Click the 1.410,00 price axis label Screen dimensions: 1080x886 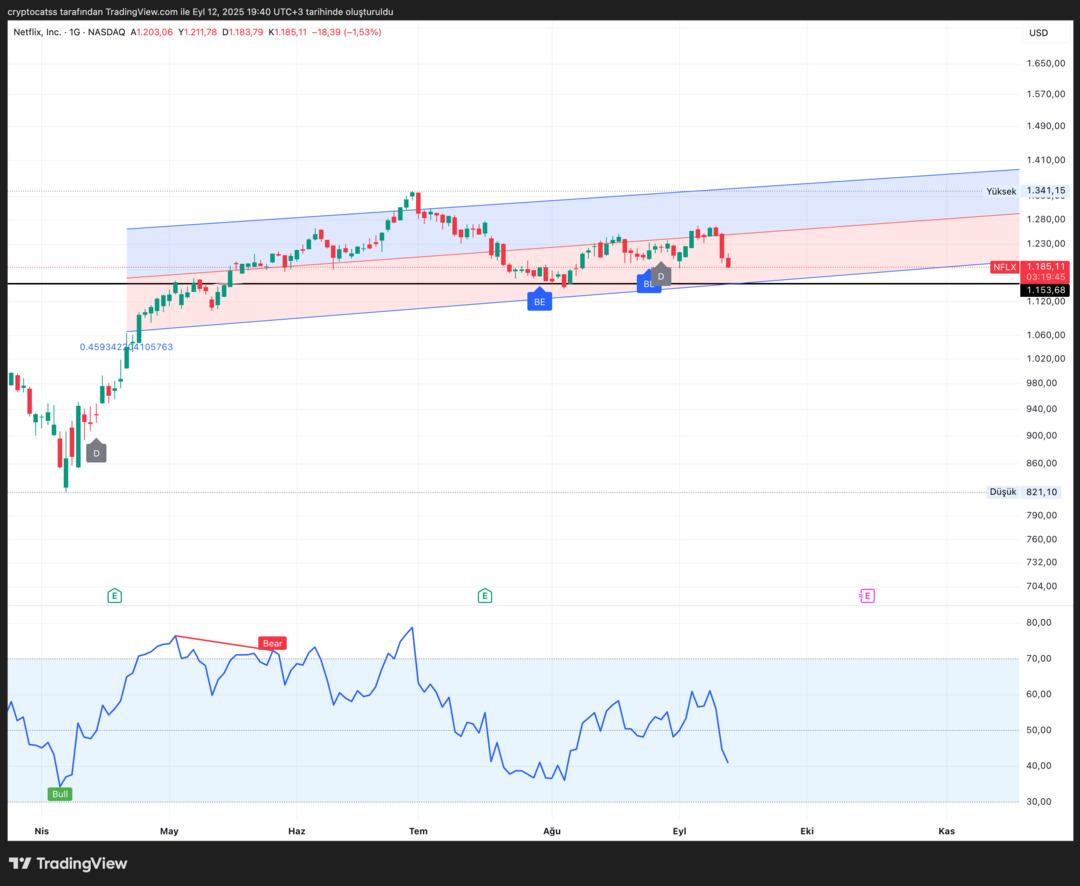[x=1046, y=160]
